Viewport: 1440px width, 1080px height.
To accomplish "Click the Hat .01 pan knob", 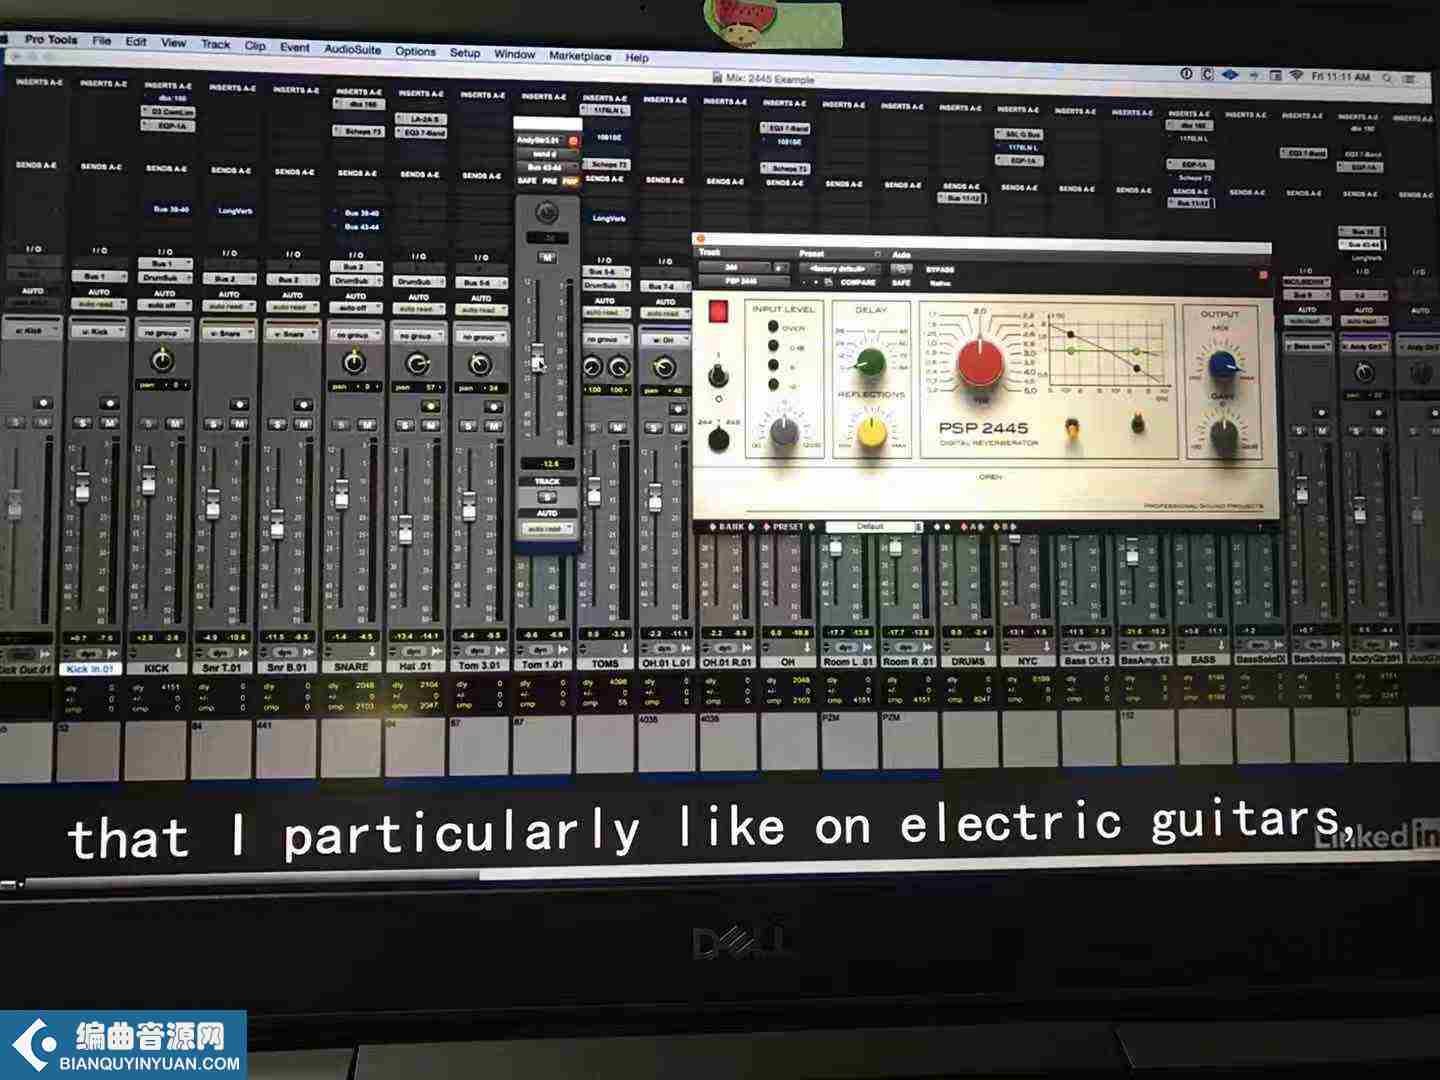I will click(416, 363).
